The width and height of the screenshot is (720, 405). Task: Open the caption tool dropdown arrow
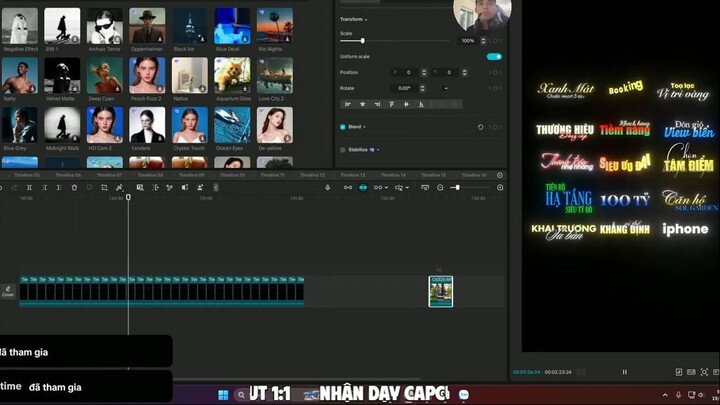(407, 187)
